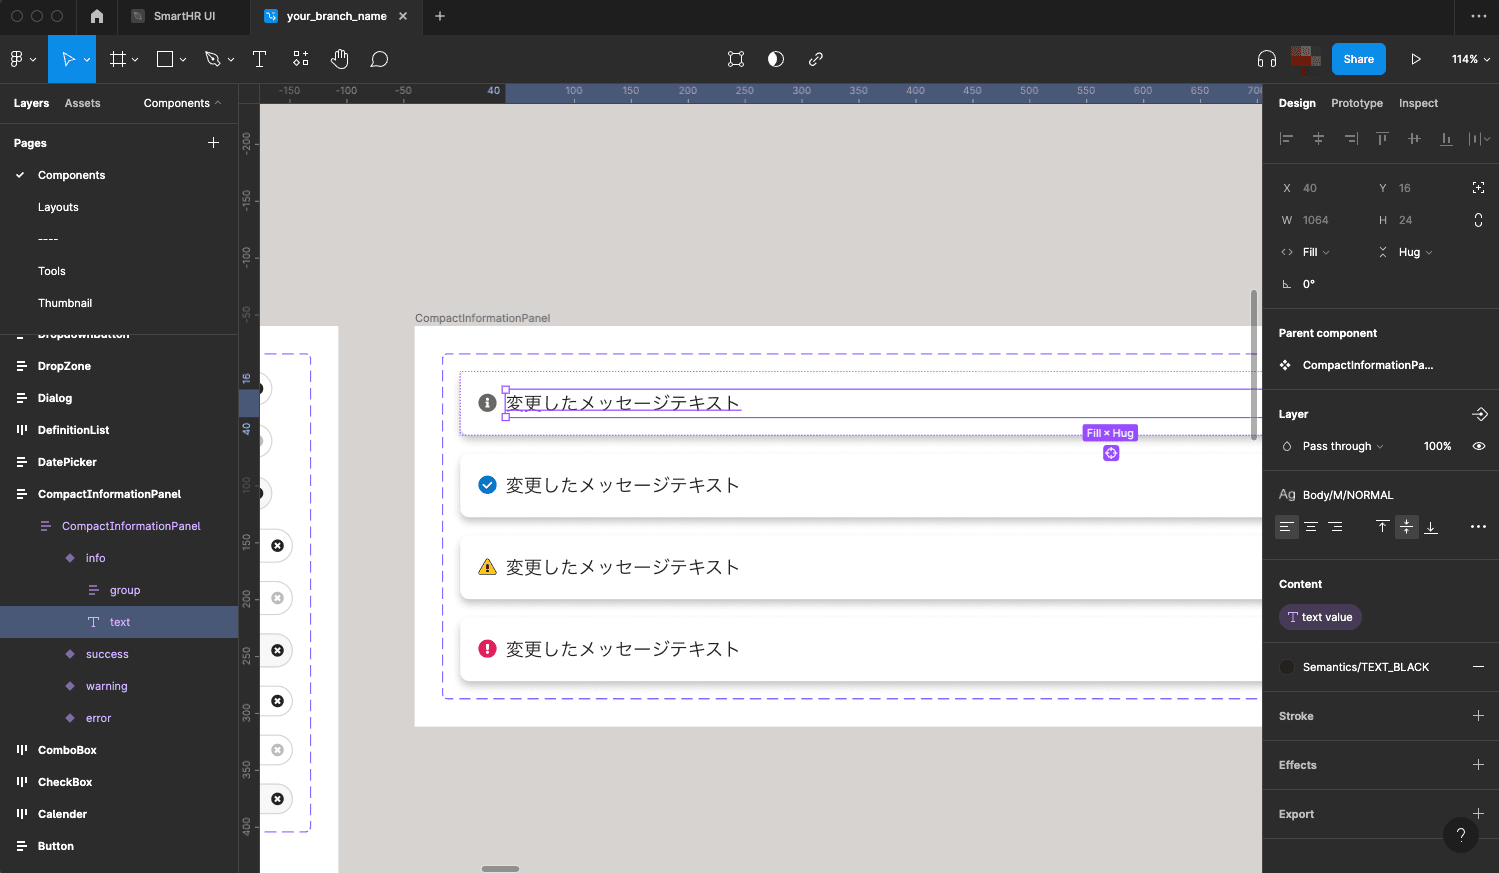The image size is (1499, 873).
Task: Click the Present play icon
Action: click(x=1415, y=59)
